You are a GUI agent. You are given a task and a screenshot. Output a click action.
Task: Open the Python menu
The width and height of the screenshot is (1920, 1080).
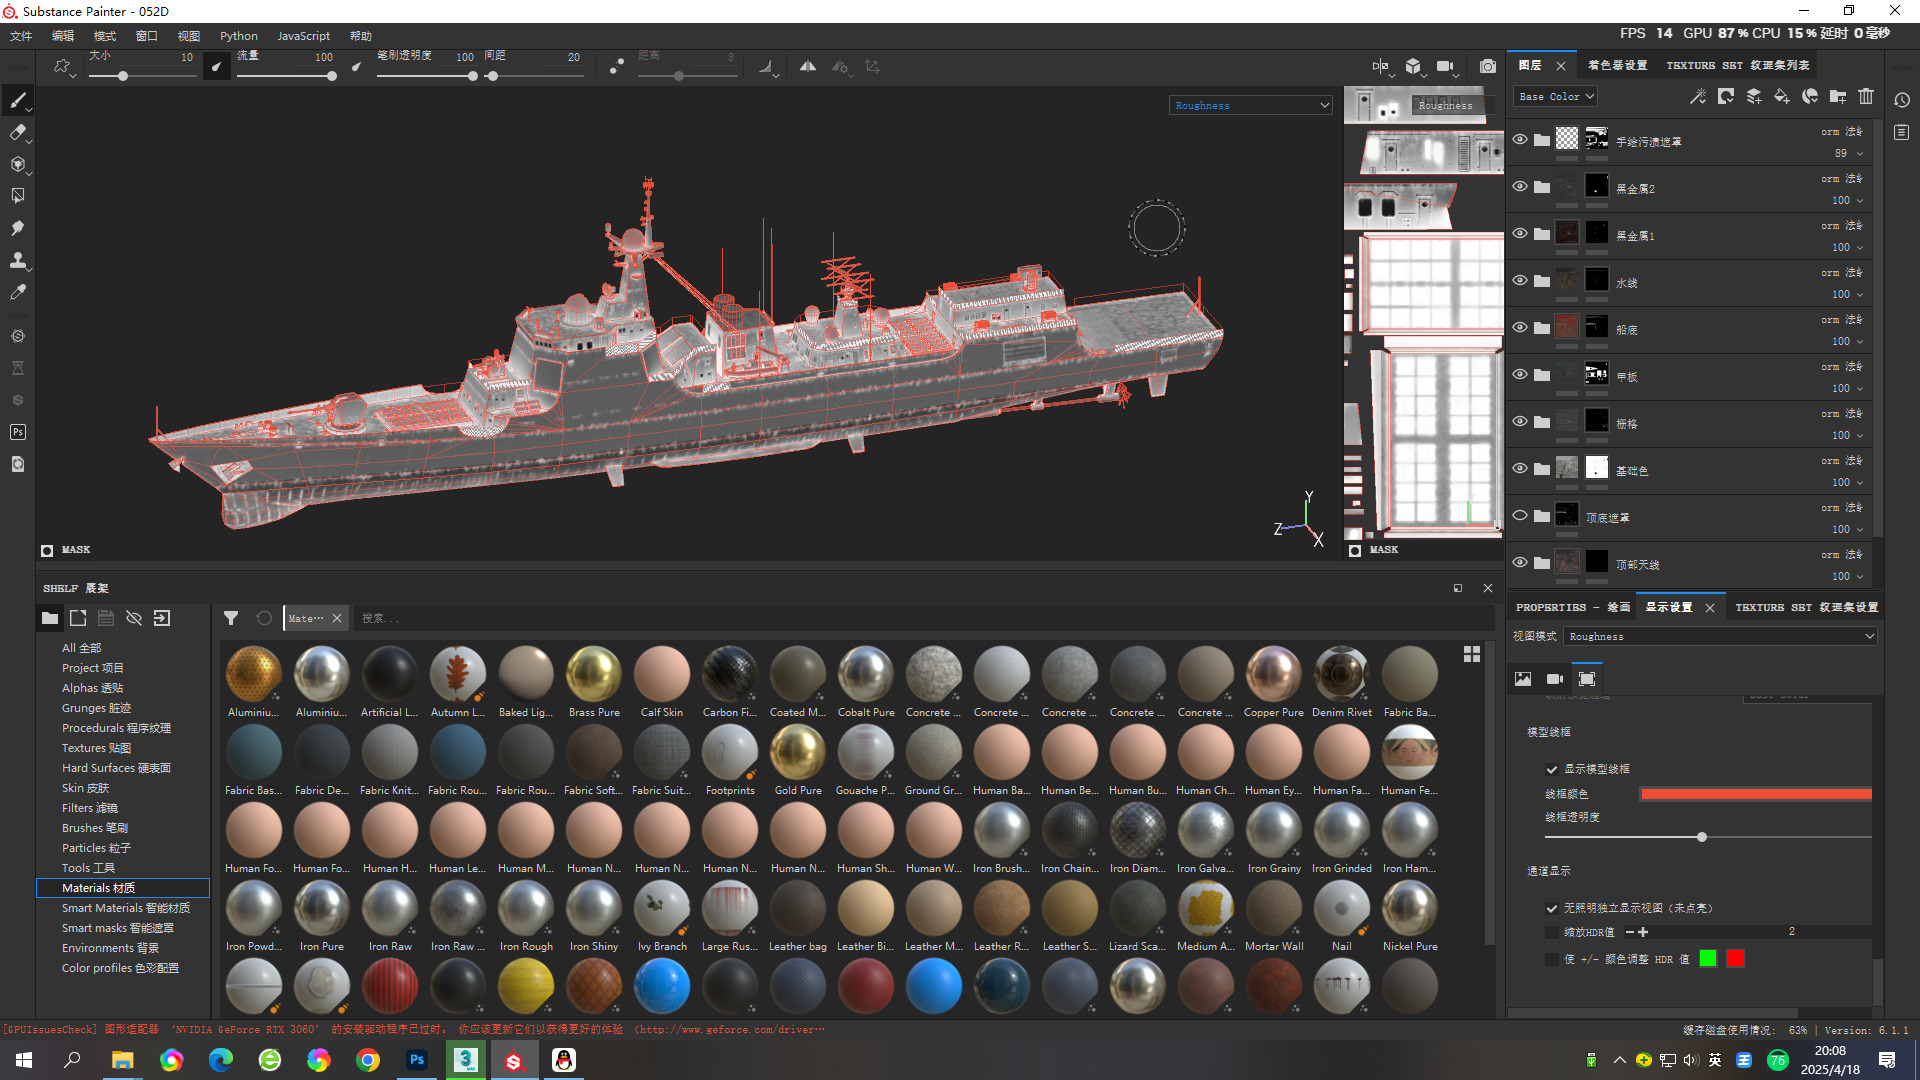pyautogui.click(x=238, y=36)
